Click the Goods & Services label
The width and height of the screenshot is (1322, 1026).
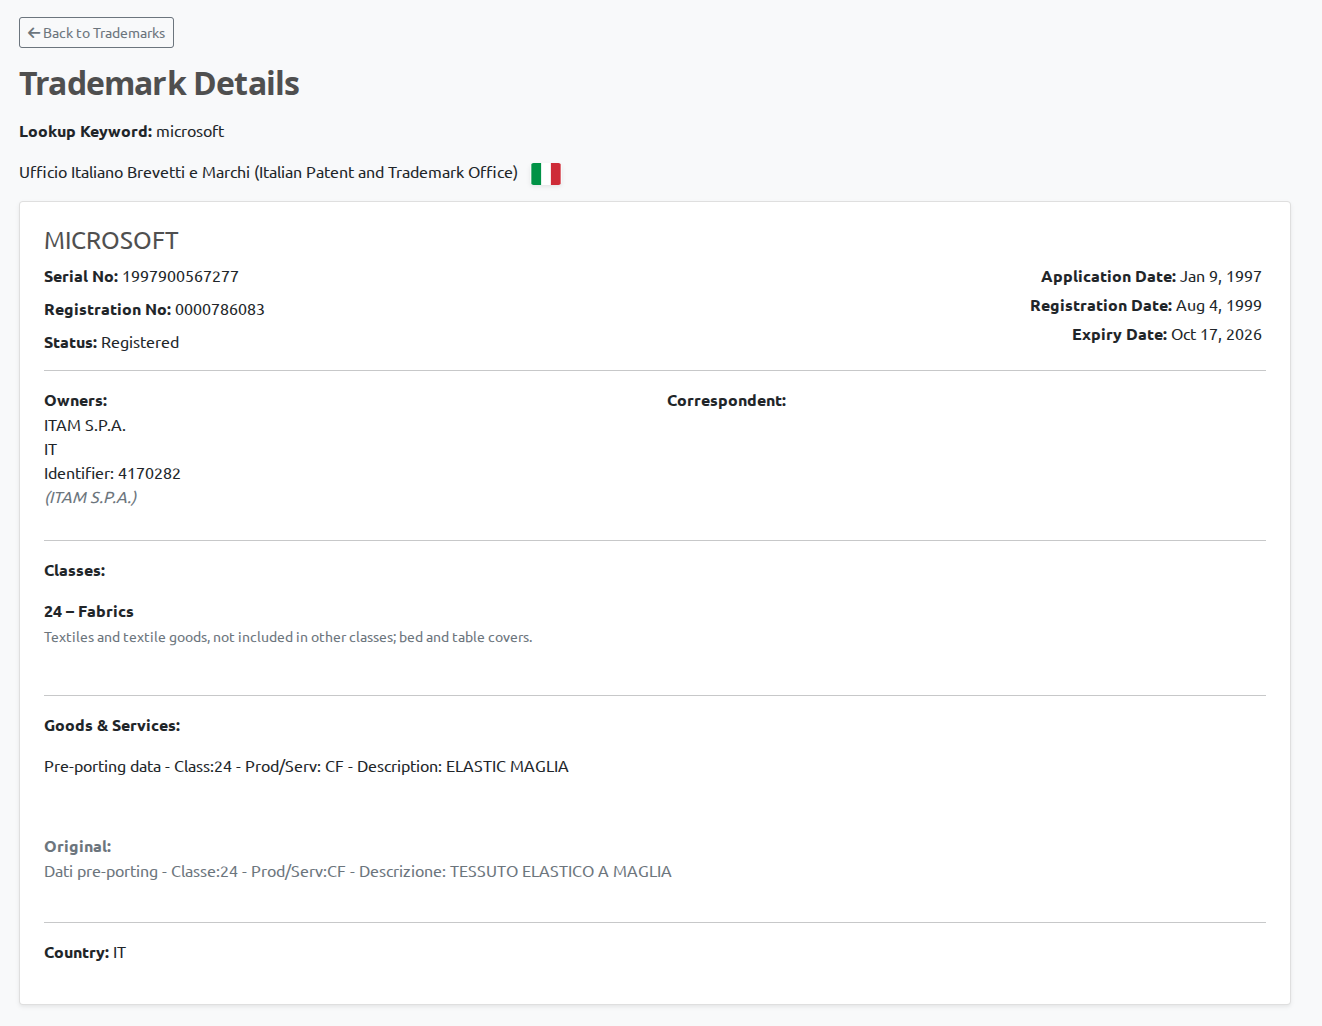pos(112,726)
